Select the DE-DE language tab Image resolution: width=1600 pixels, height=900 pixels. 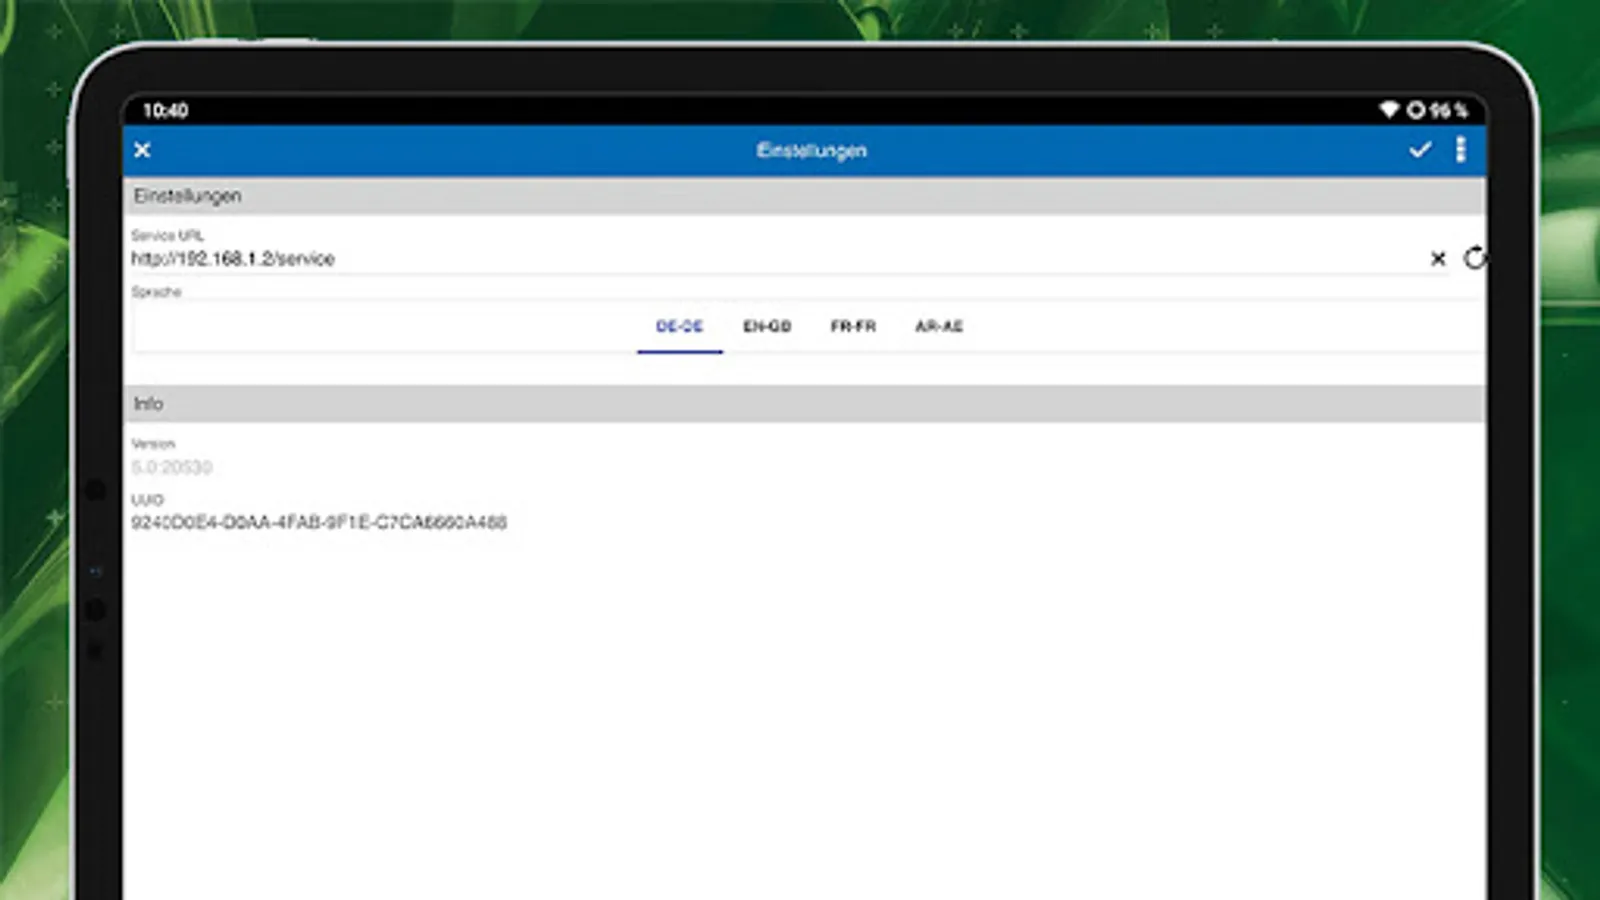(x=680, y=327)
